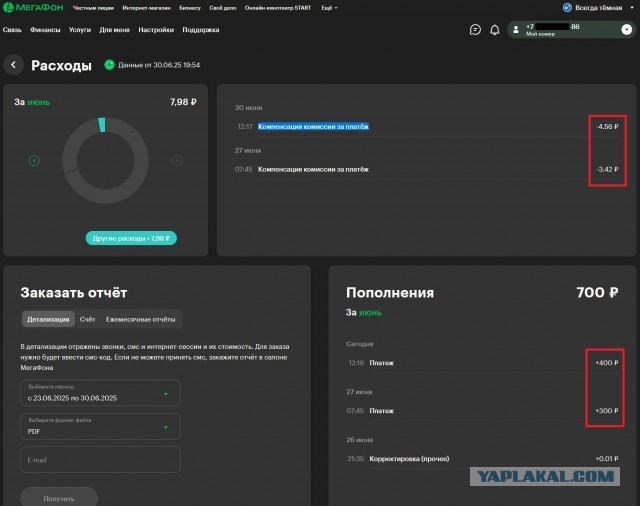Open the PDF file format dropdown

pos(100,426)
